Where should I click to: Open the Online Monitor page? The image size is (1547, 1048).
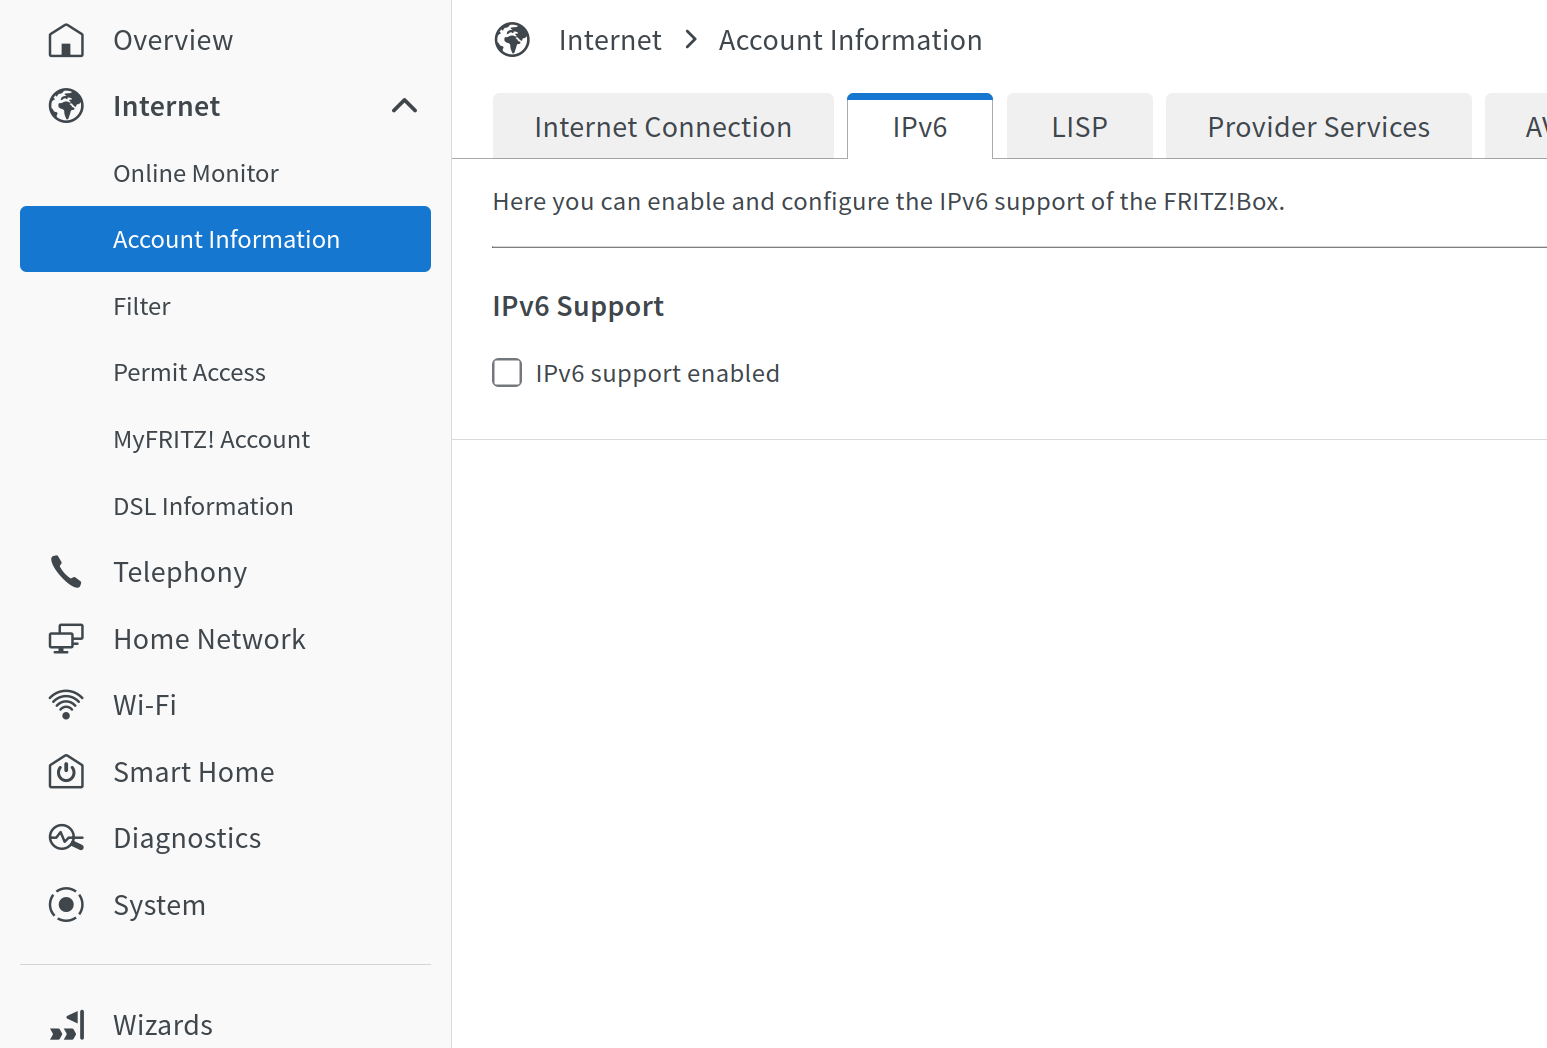[196, 172]
